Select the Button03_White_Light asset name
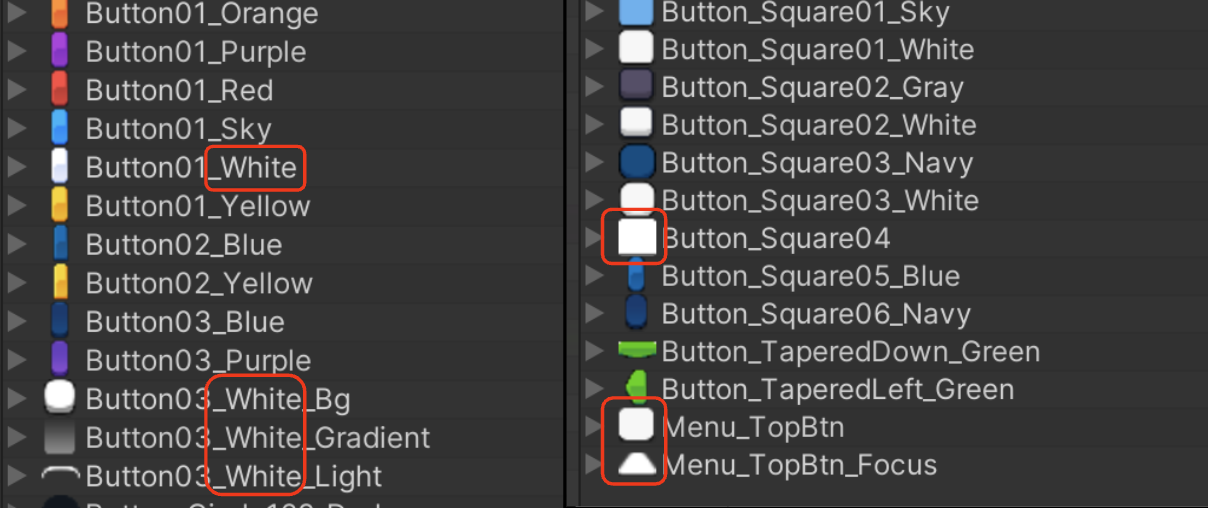 click(x=234, y=477)
